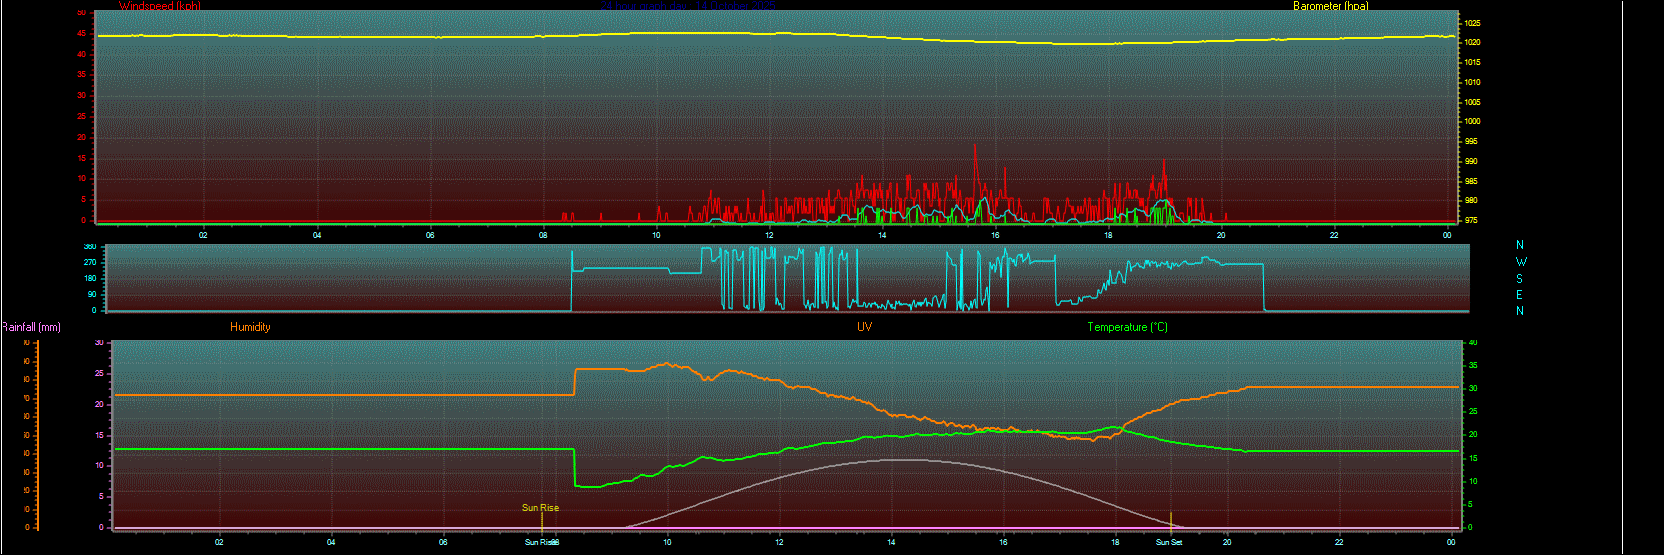Select the Barometer (hpa) legend label

[1330, 6]
